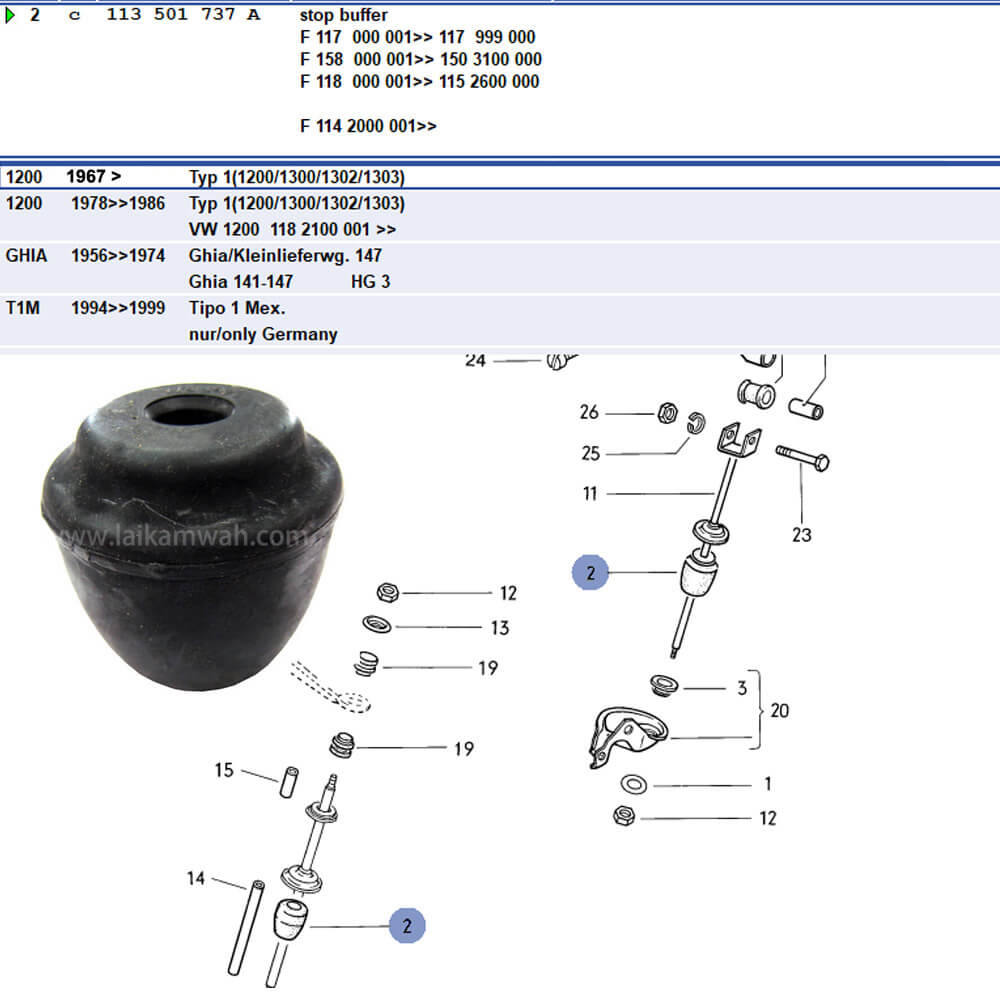Click blue callout 2 at diagram bottom

[407, 926]
